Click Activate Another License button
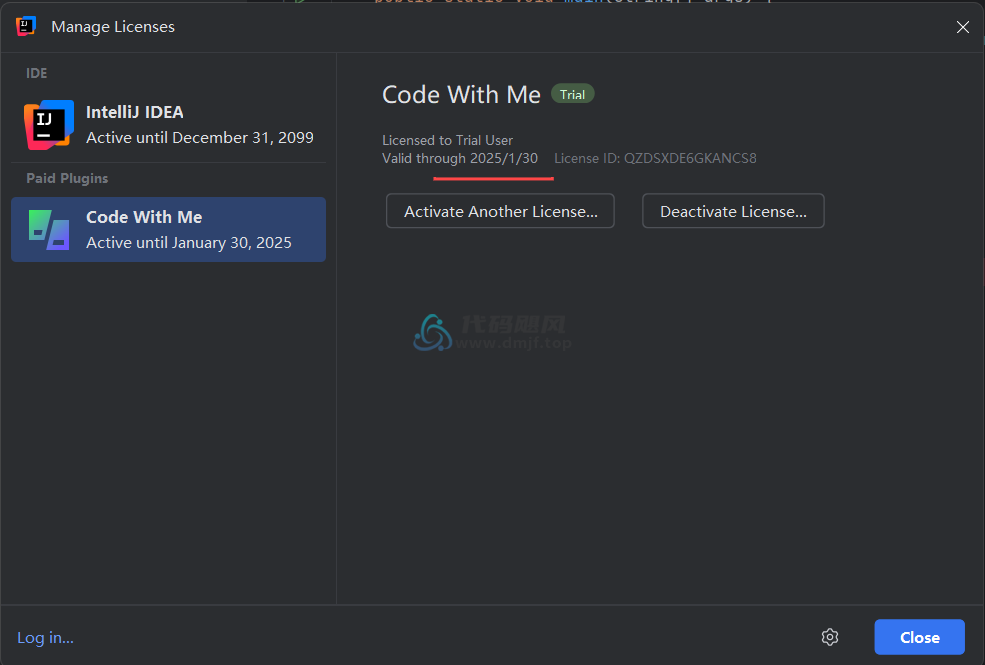 500,211
